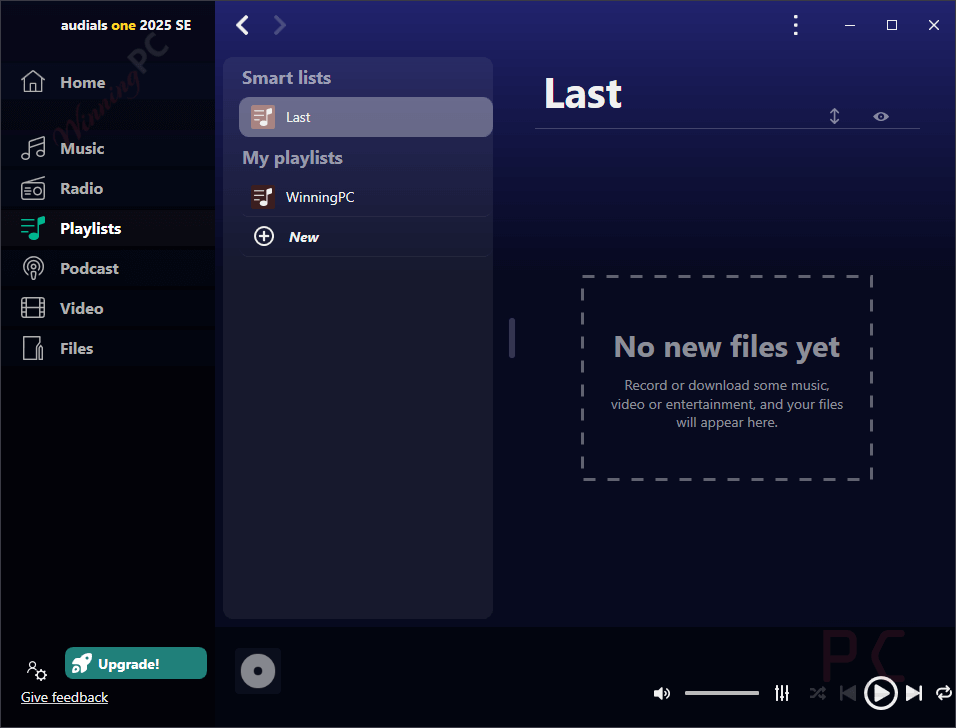Go to the Radio section
The width and height of the screenshot is (956, 728).
(107, 188)
